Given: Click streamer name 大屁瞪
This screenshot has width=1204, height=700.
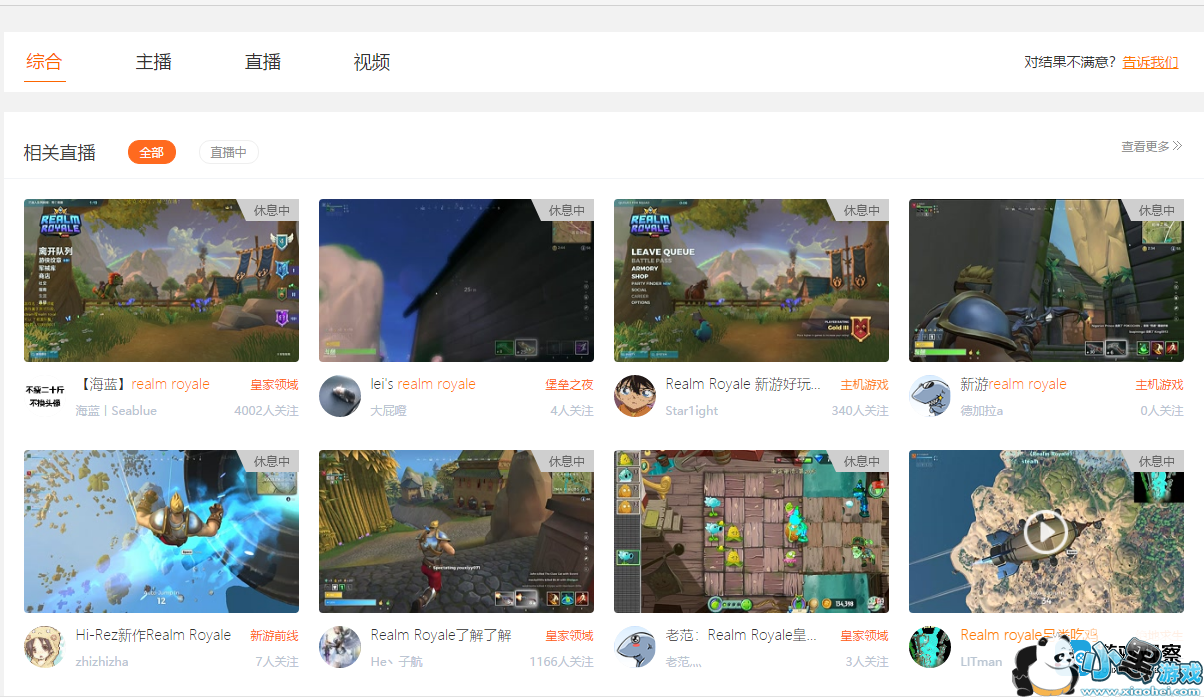Looking at the screenshot, I should coord(389,411).
